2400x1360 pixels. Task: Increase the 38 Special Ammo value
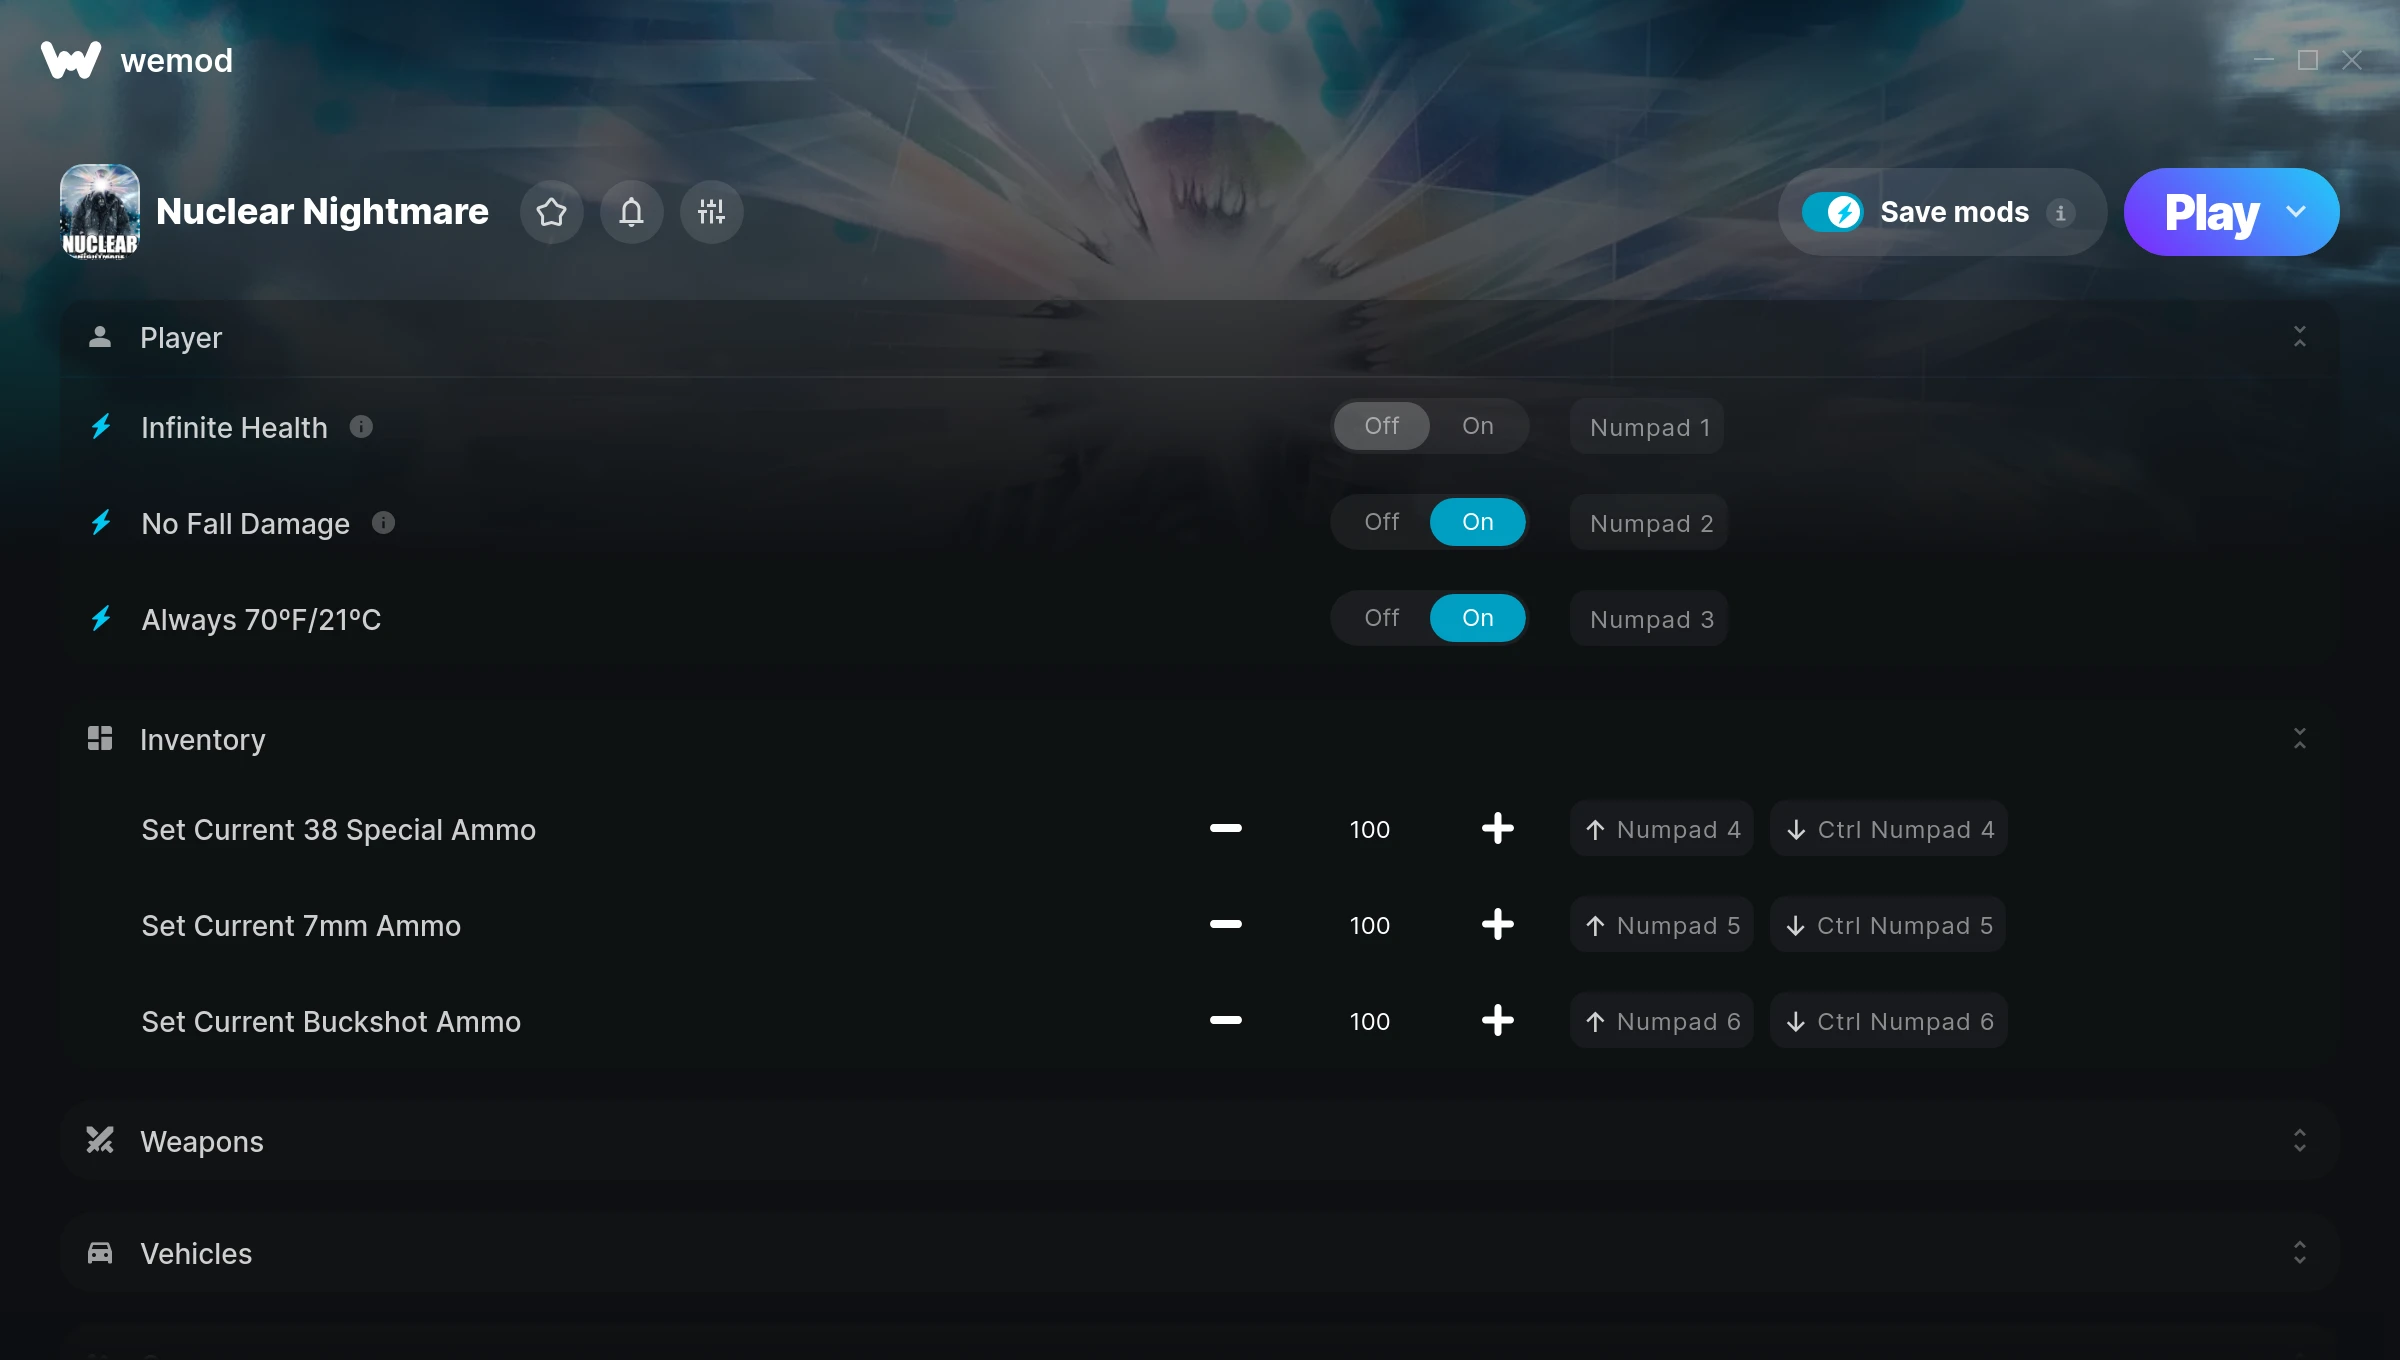pos(1497,829)
